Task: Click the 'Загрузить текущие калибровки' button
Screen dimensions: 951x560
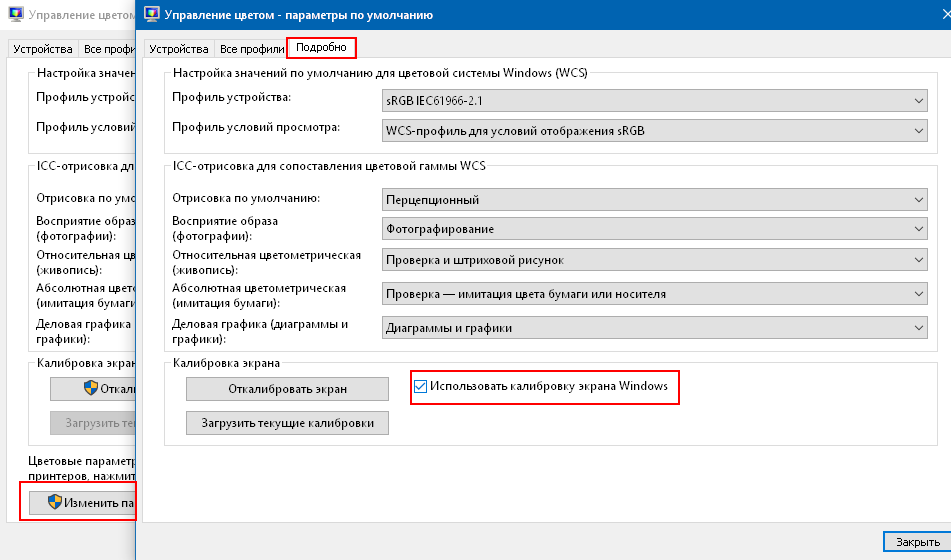Action: click(x=287, y=423)
